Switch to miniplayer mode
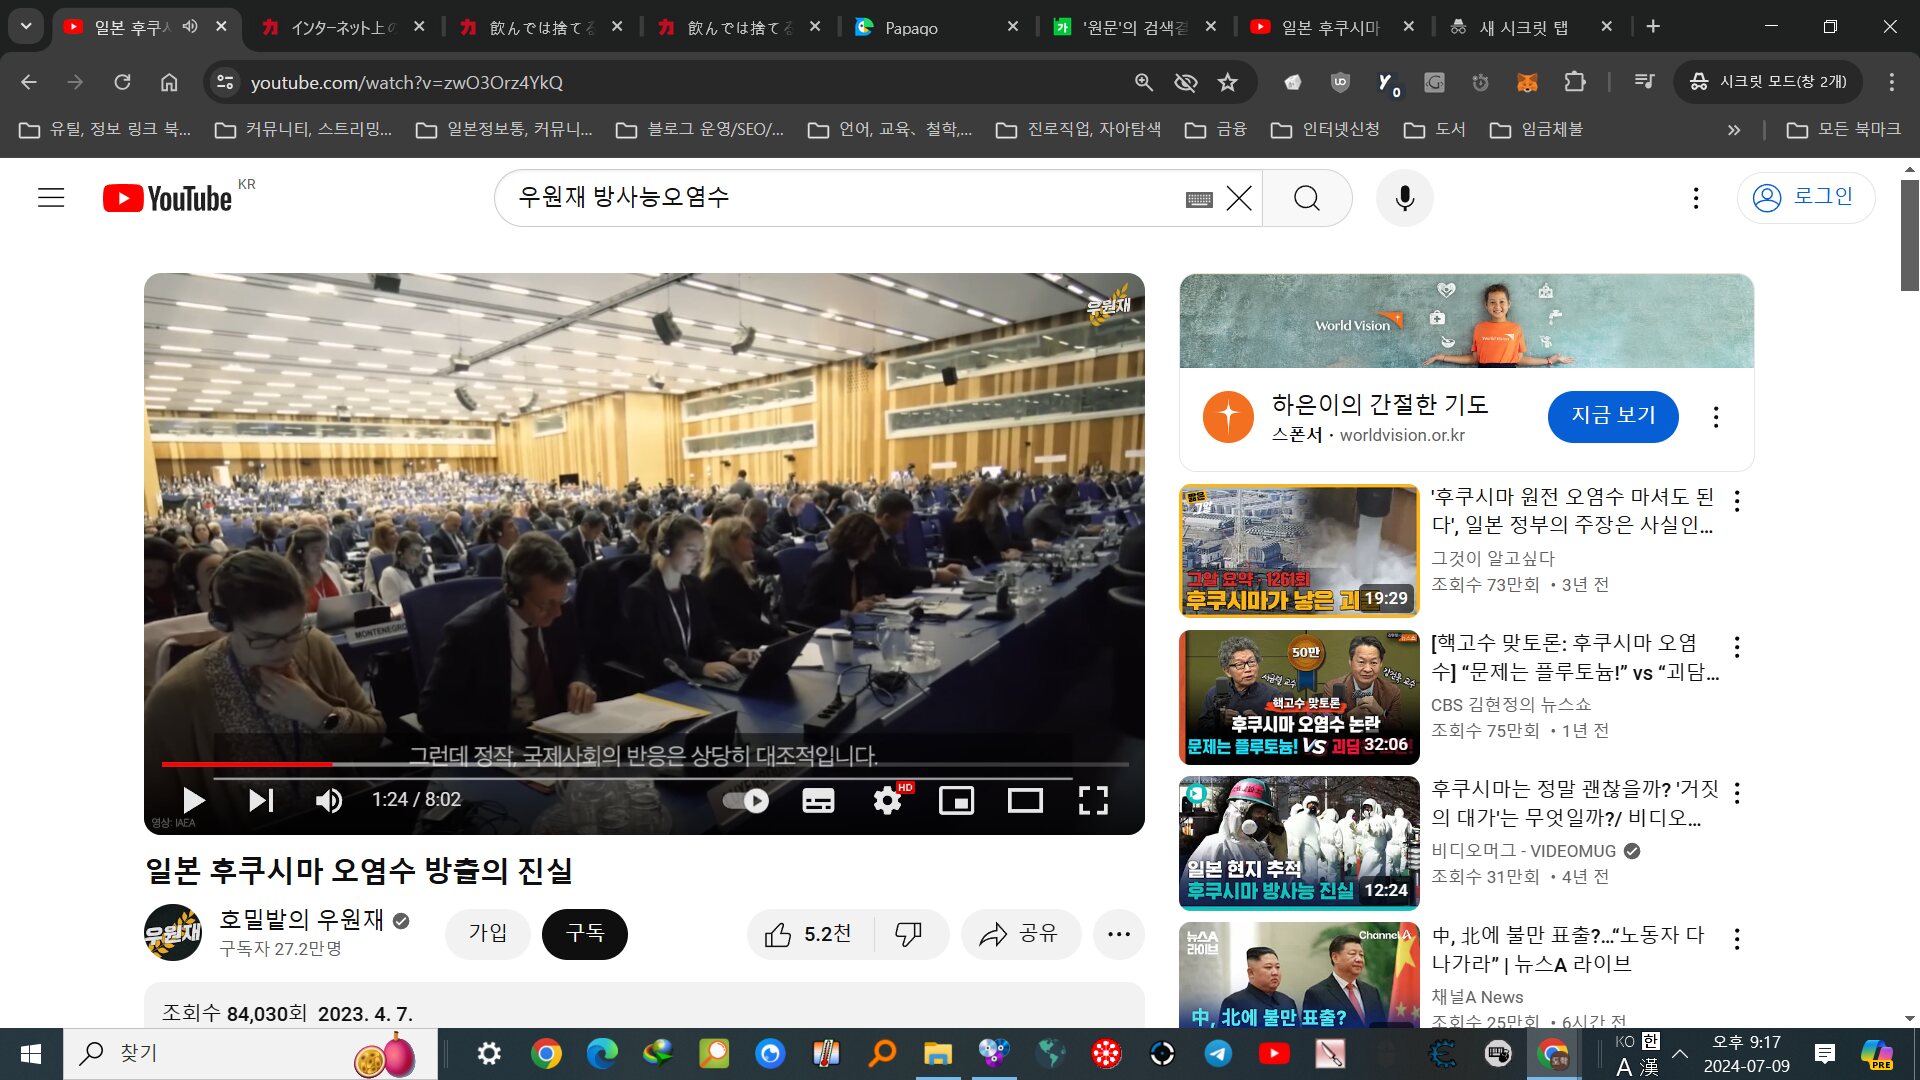This screenshot has width=1920, height=1080. tap(956, 800)
